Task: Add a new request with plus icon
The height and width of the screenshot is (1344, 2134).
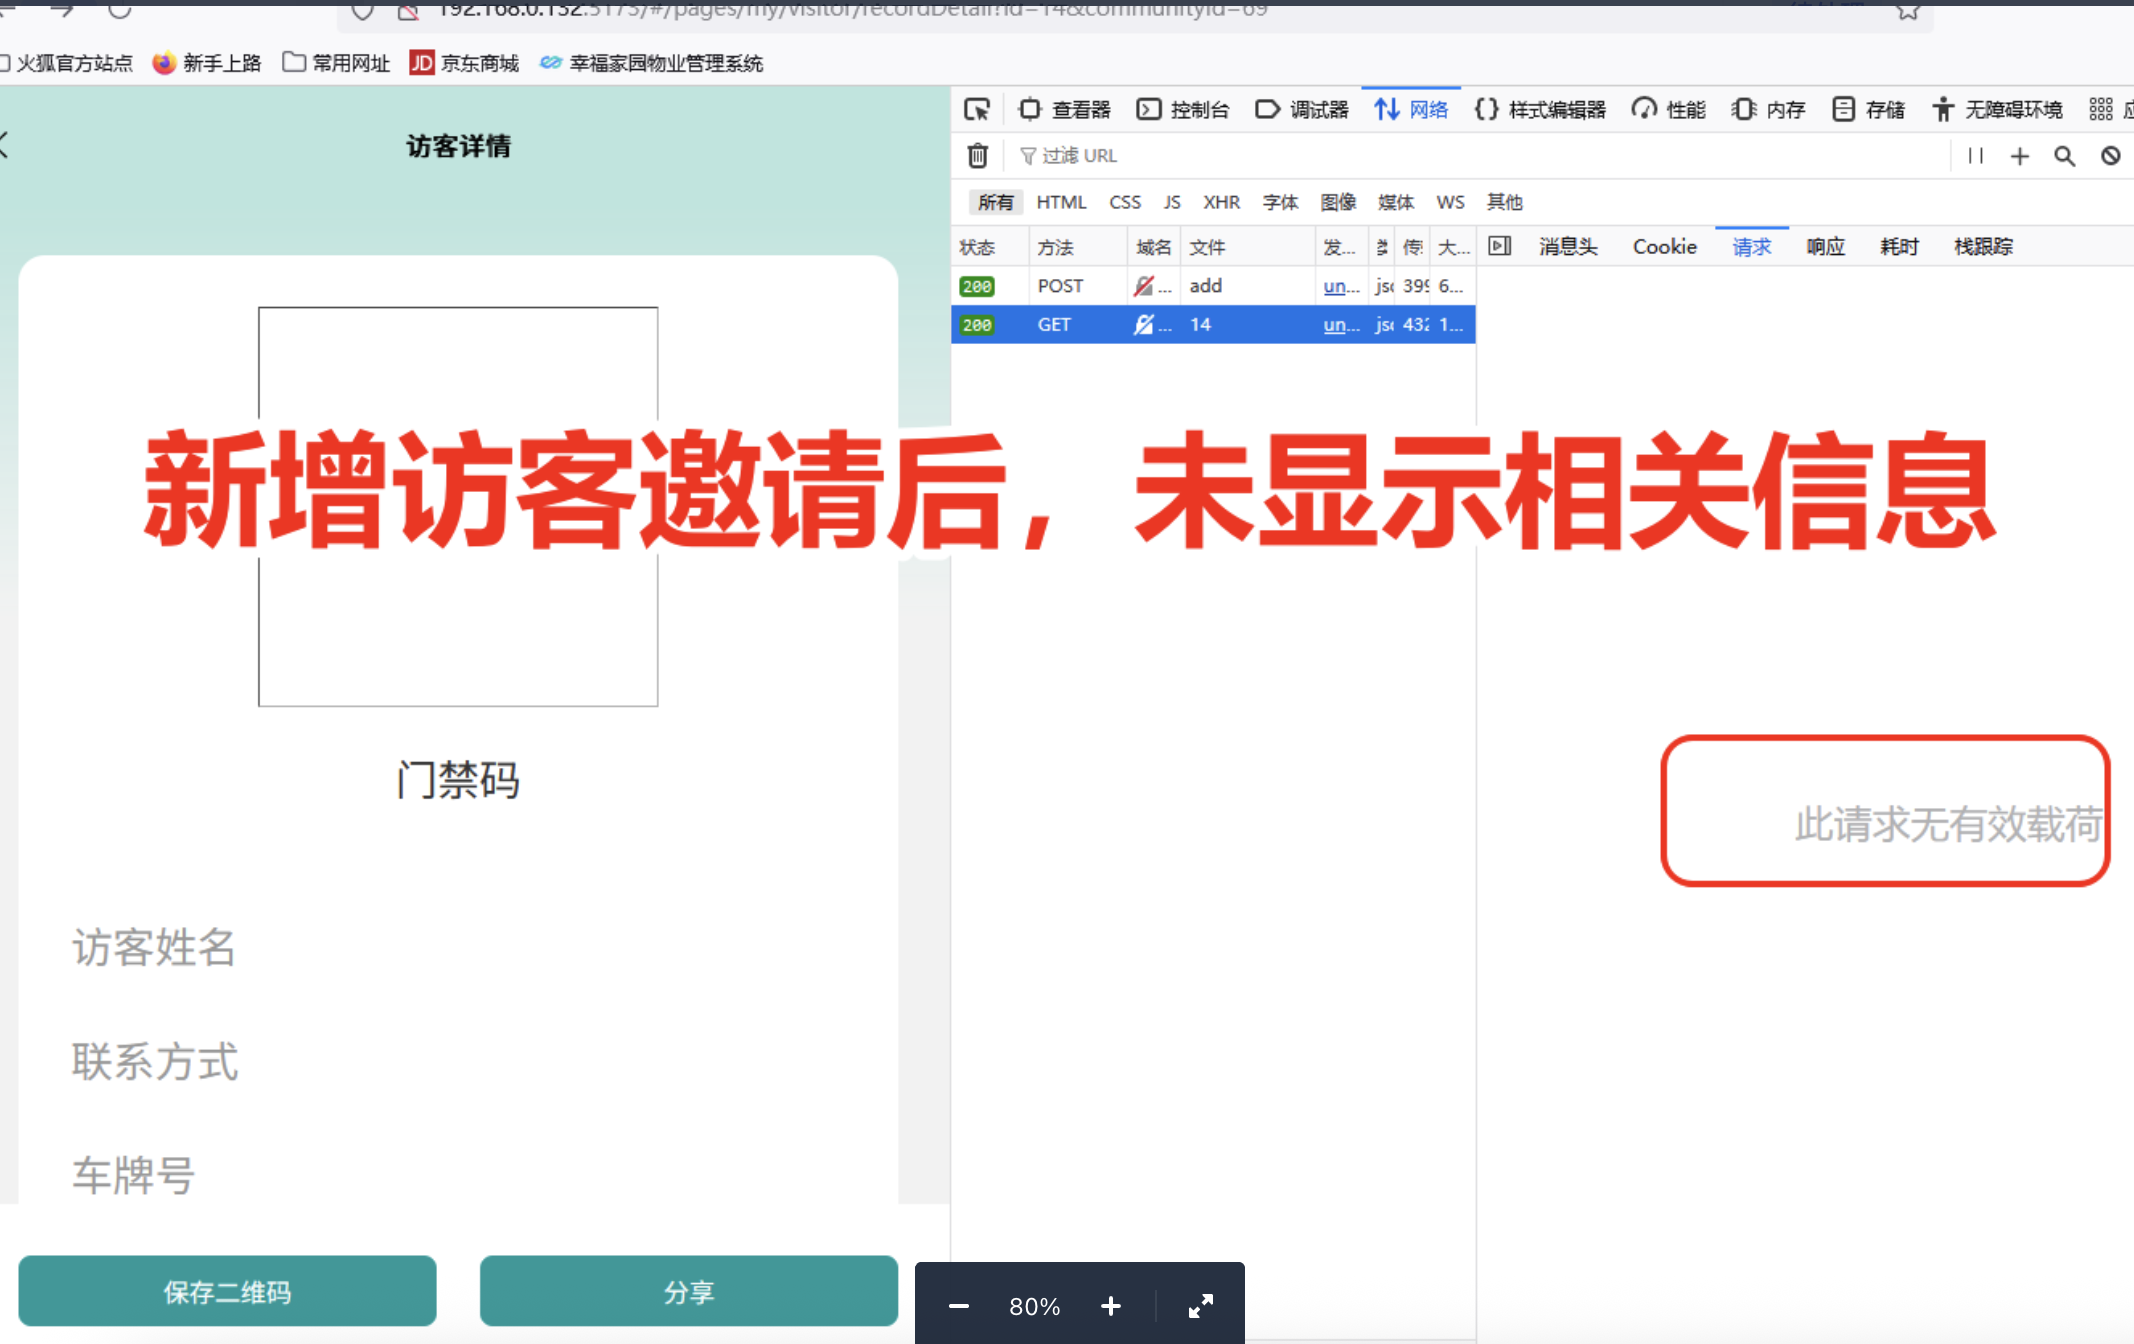Action: point(2020,156)
